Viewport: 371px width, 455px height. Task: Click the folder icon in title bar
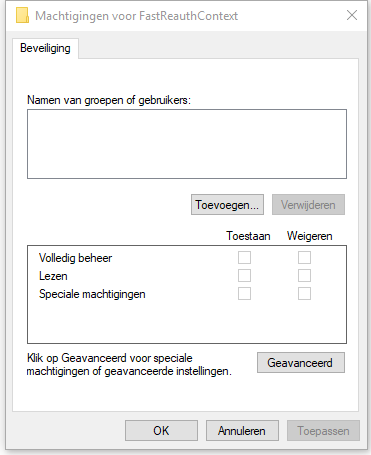[x=22, y=16]
